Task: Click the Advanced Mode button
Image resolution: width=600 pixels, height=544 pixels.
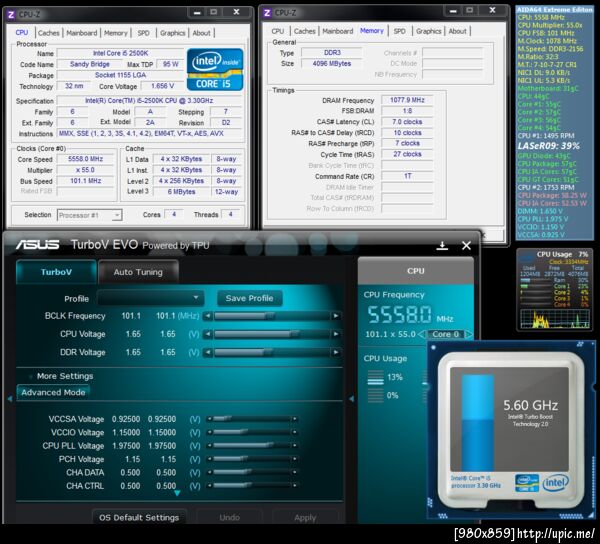Action: (53, 392)
